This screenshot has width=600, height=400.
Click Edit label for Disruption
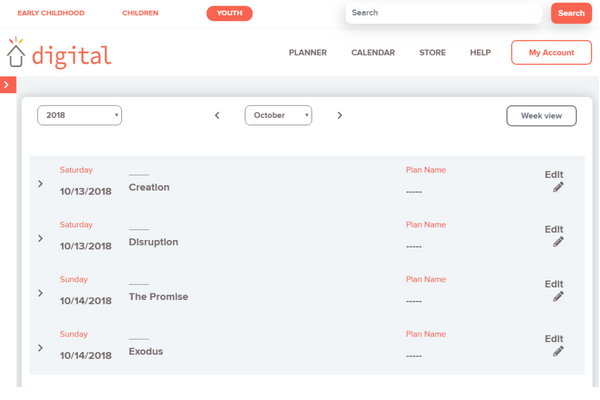pyautogui.click(x=554, y=229)
